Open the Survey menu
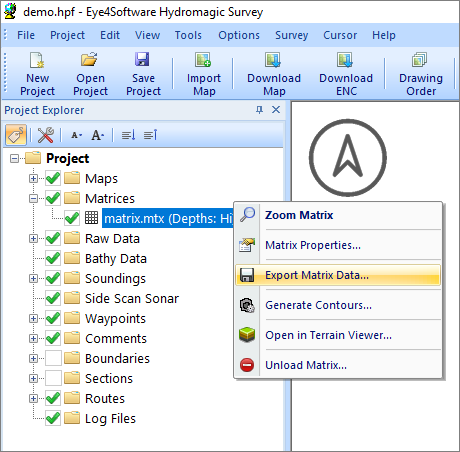 coord(292,35)
